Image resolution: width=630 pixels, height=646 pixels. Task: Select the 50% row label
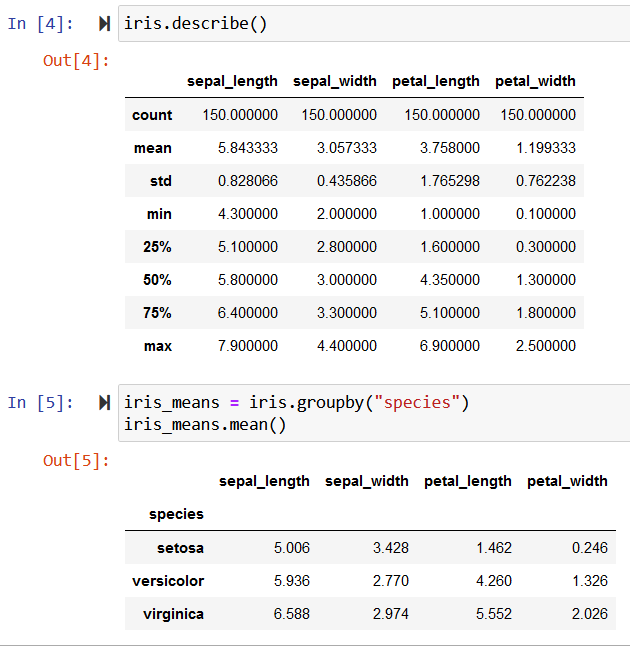157,280
